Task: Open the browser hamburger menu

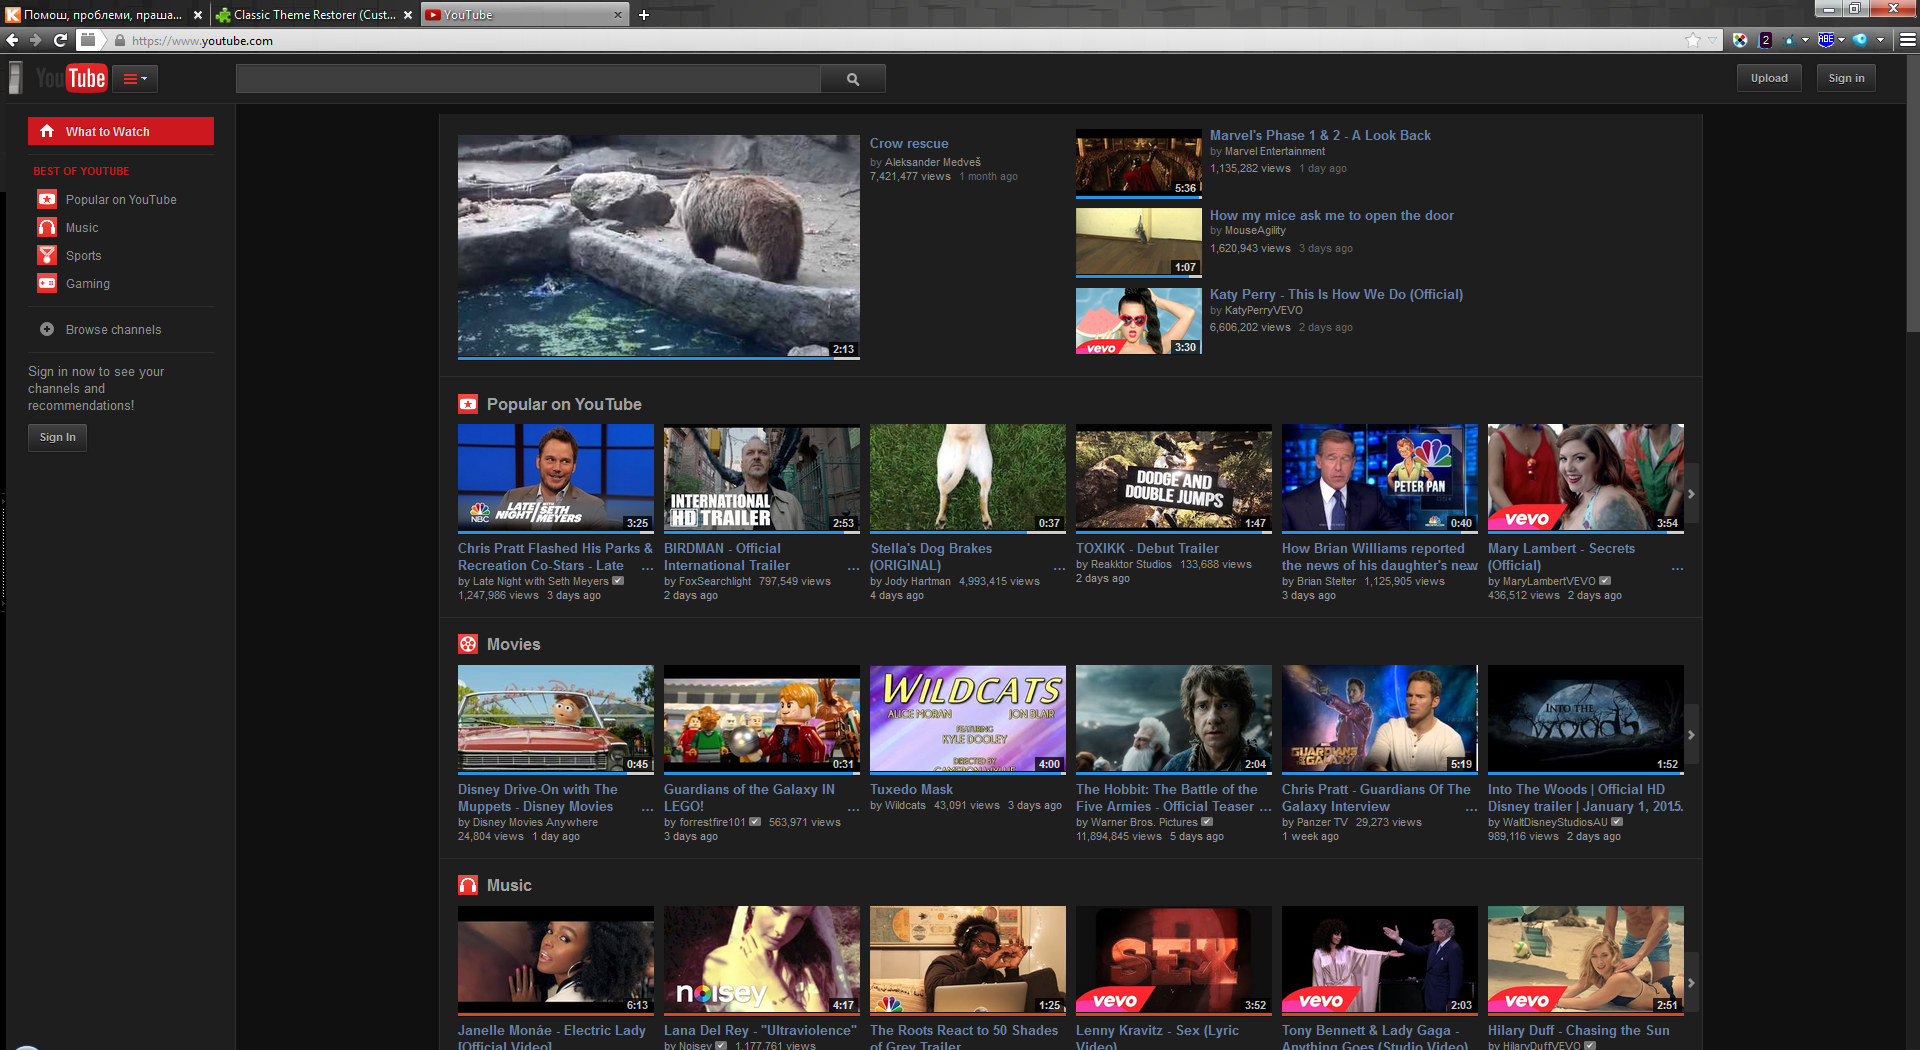Action: click(1907, 40)
